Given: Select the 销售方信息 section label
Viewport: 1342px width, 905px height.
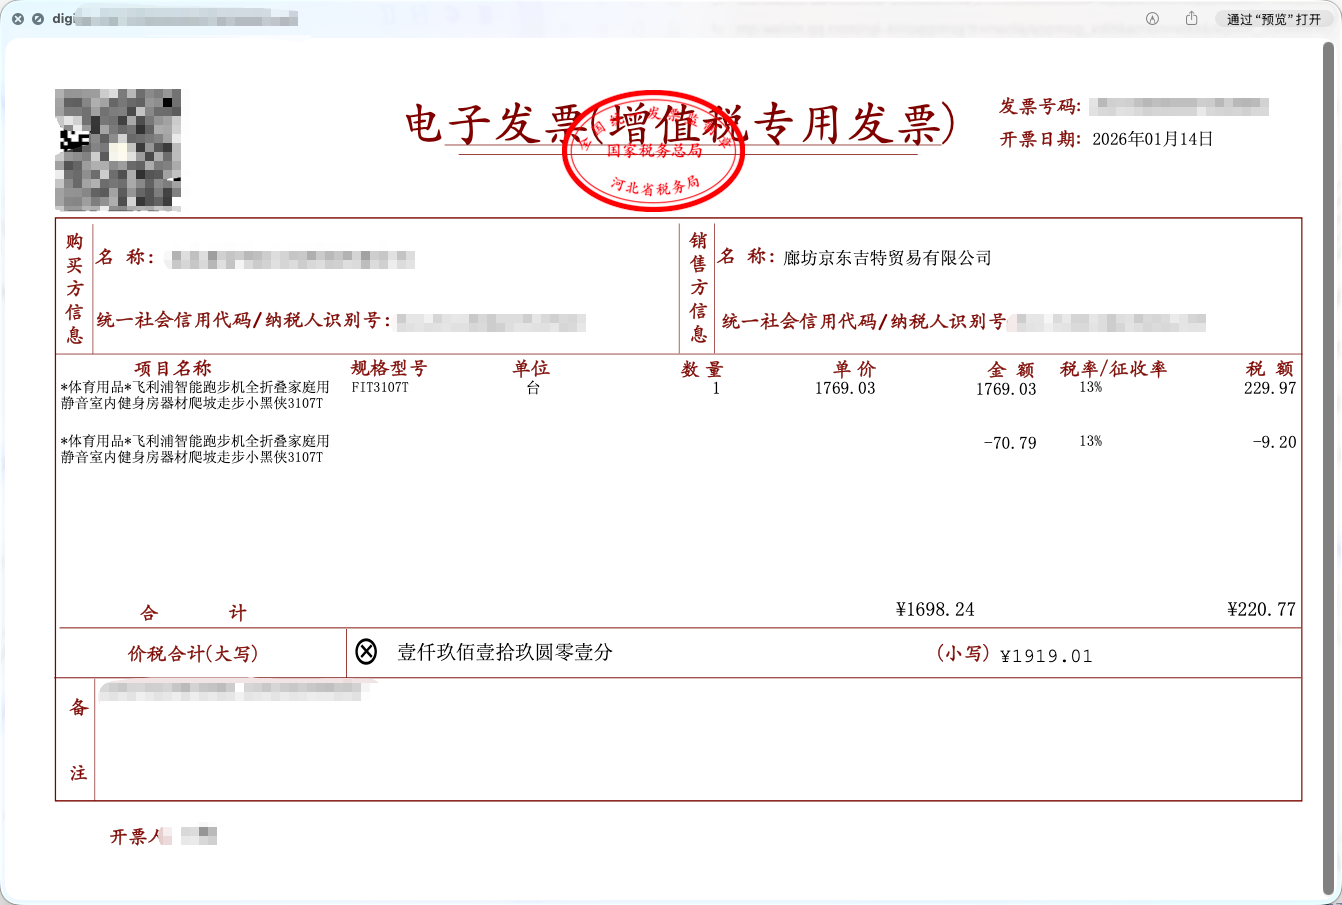Looking at the screenshot, I should 699,287.
